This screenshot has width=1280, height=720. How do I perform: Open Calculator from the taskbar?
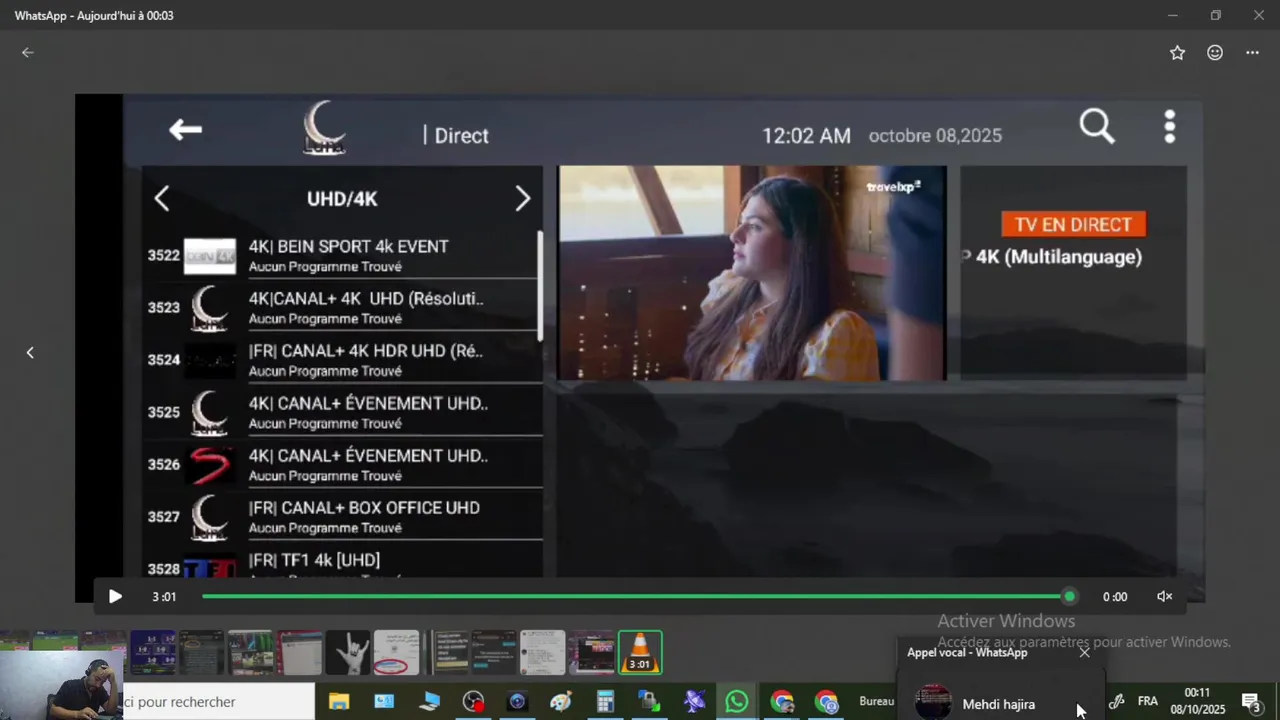tap(605, 702)
